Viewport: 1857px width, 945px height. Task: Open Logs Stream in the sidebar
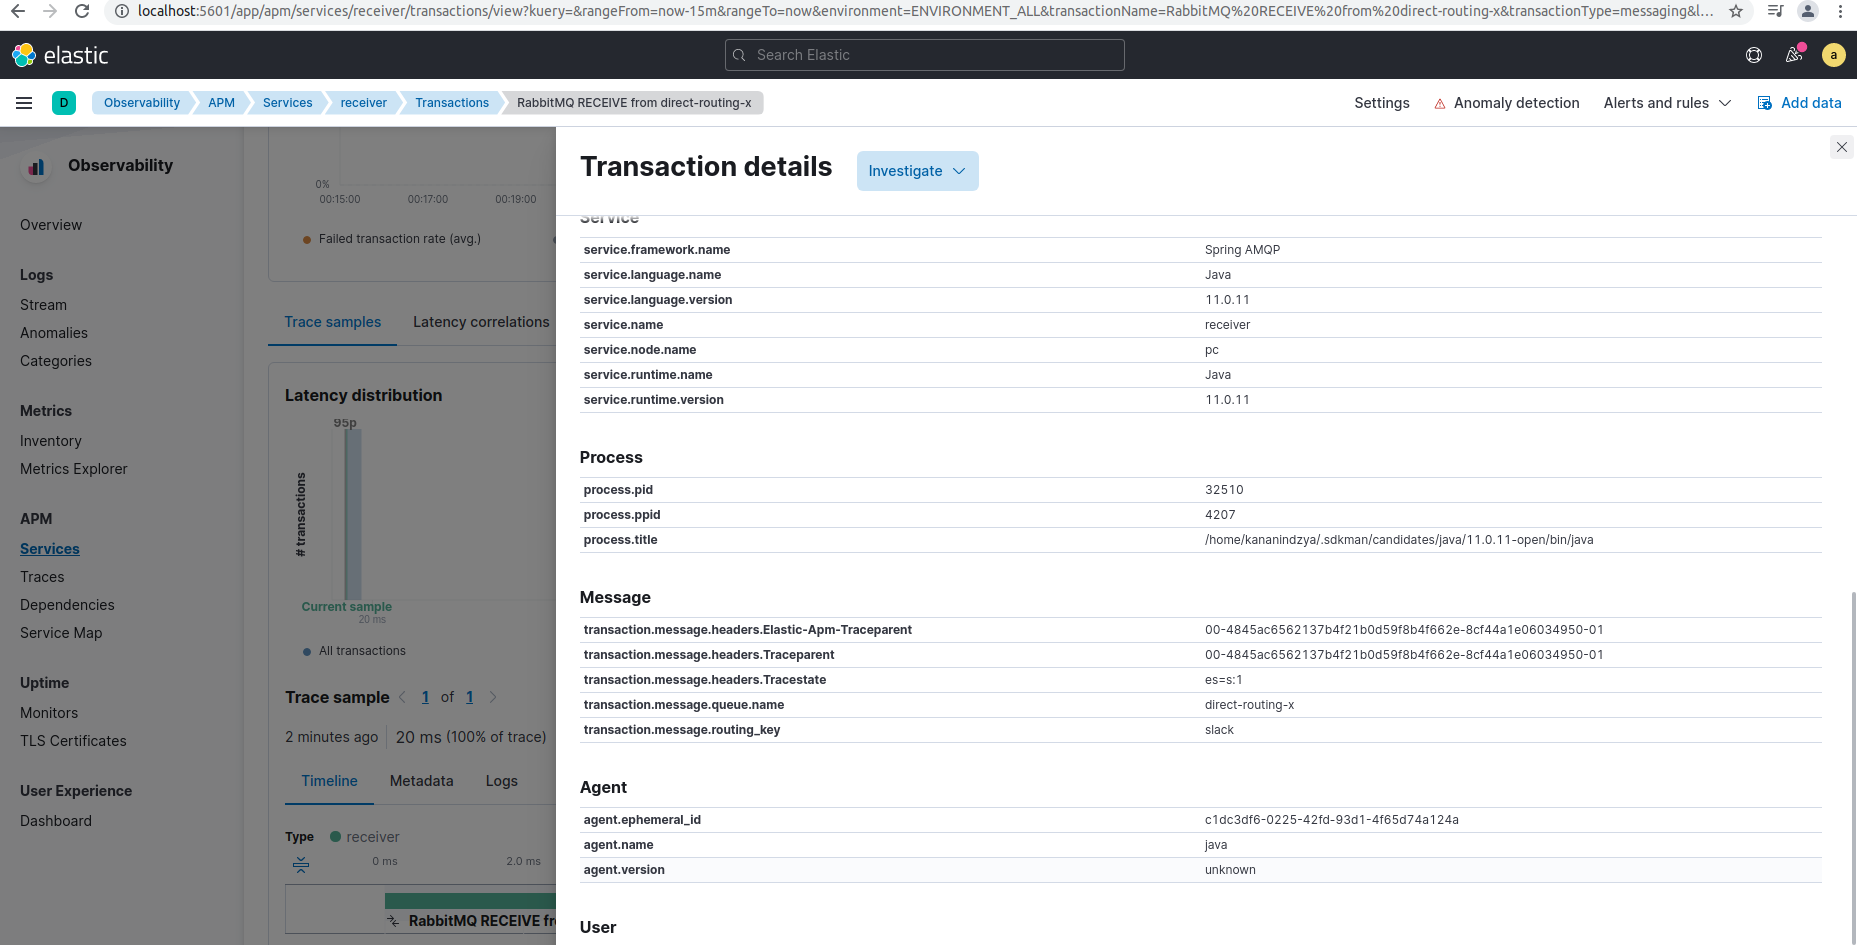pos(43,305)
